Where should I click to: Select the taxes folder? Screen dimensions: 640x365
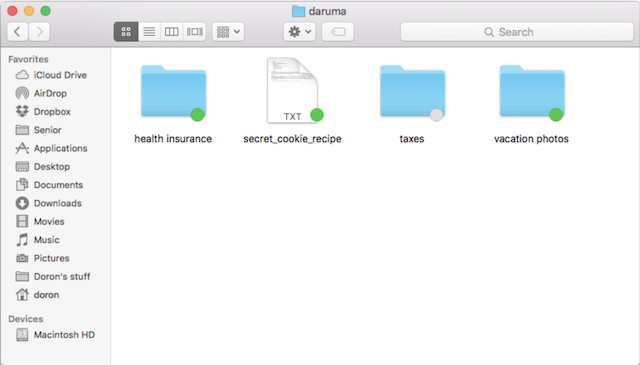tap(412, 92)
